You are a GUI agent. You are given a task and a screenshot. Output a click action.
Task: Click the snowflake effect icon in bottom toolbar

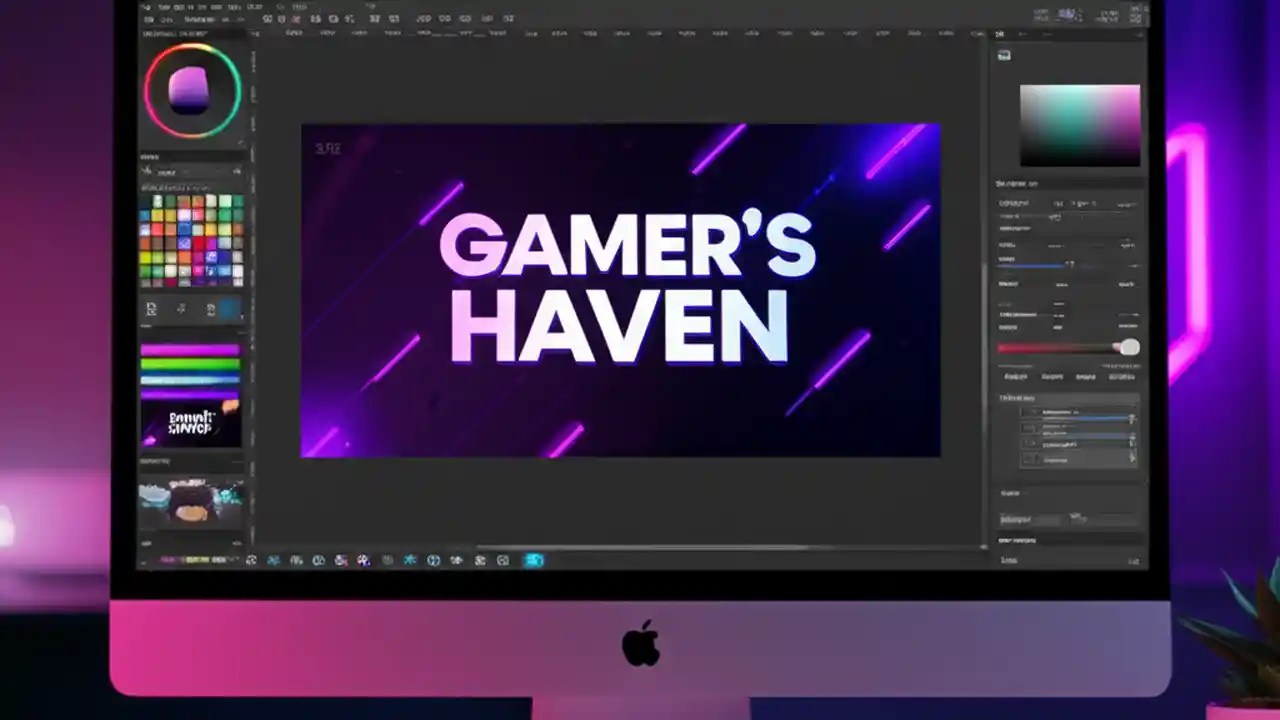(x=409, y=560)
